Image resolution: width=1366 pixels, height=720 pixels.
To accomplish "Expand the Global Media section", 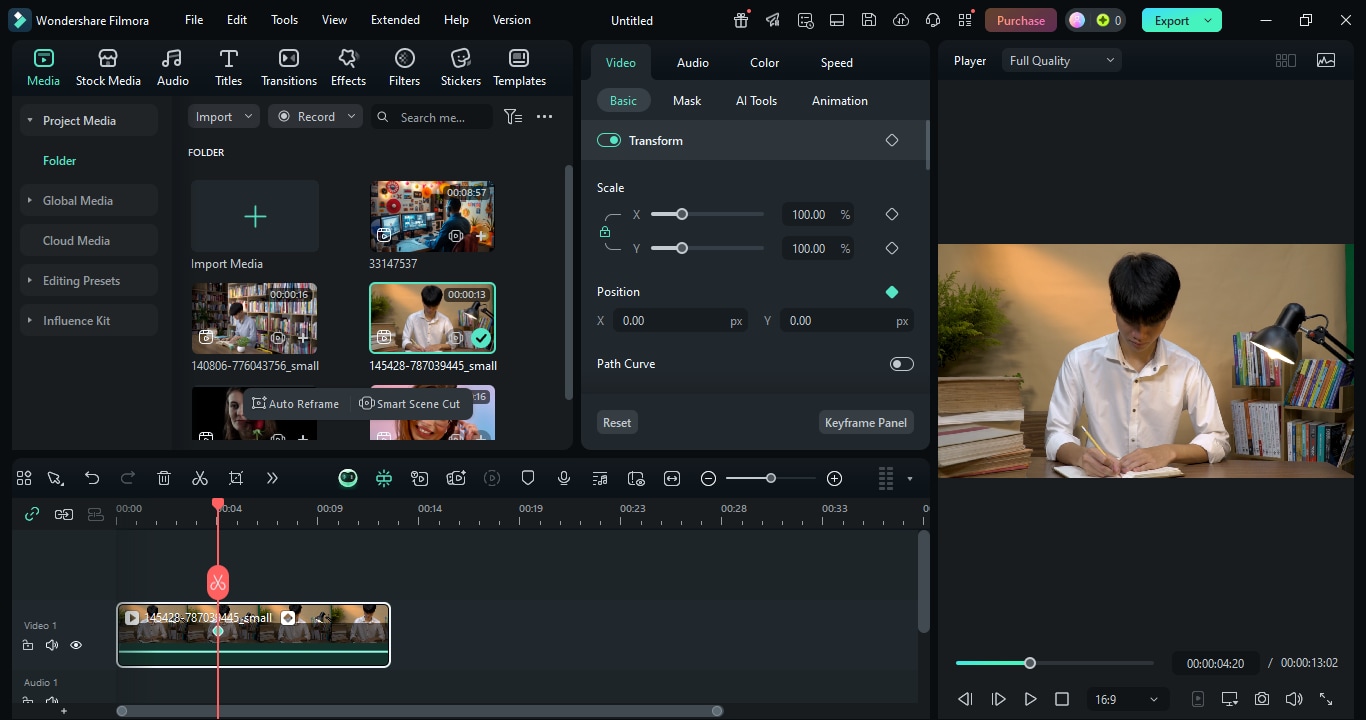I will 78,201.
